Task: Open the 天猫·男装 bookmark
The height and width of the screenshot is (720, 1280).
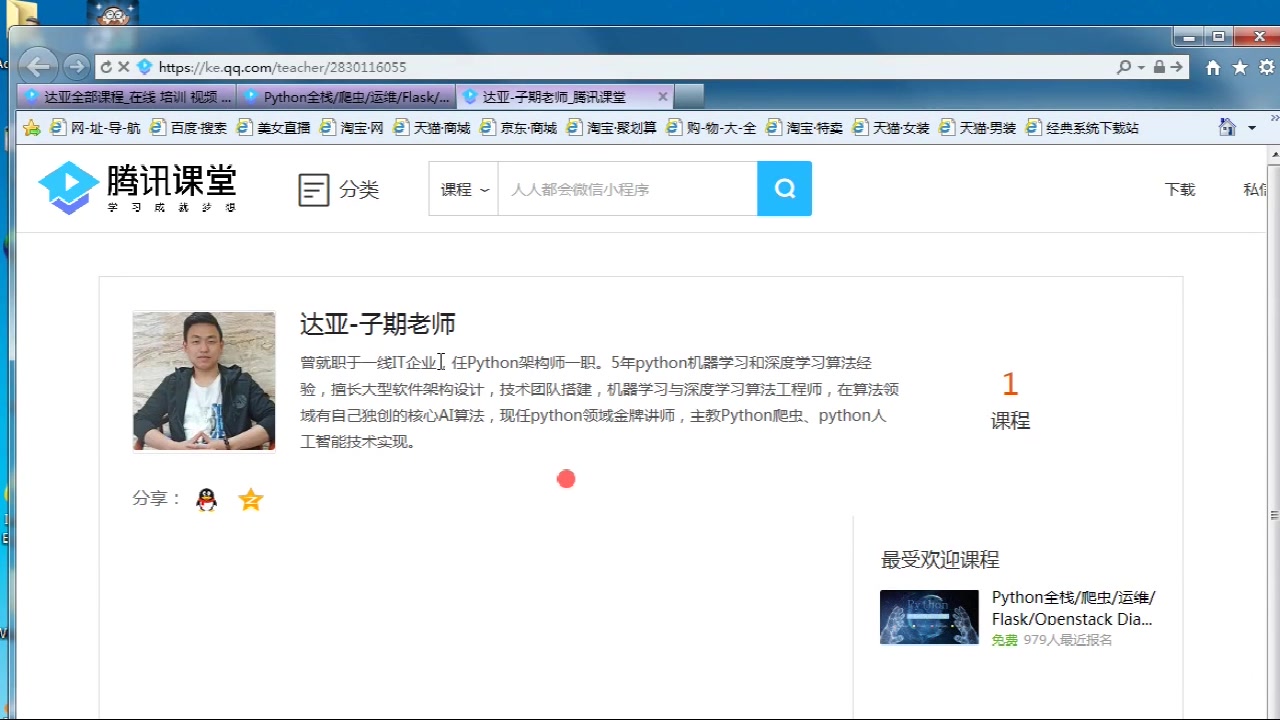Action: tap(978, 128)
